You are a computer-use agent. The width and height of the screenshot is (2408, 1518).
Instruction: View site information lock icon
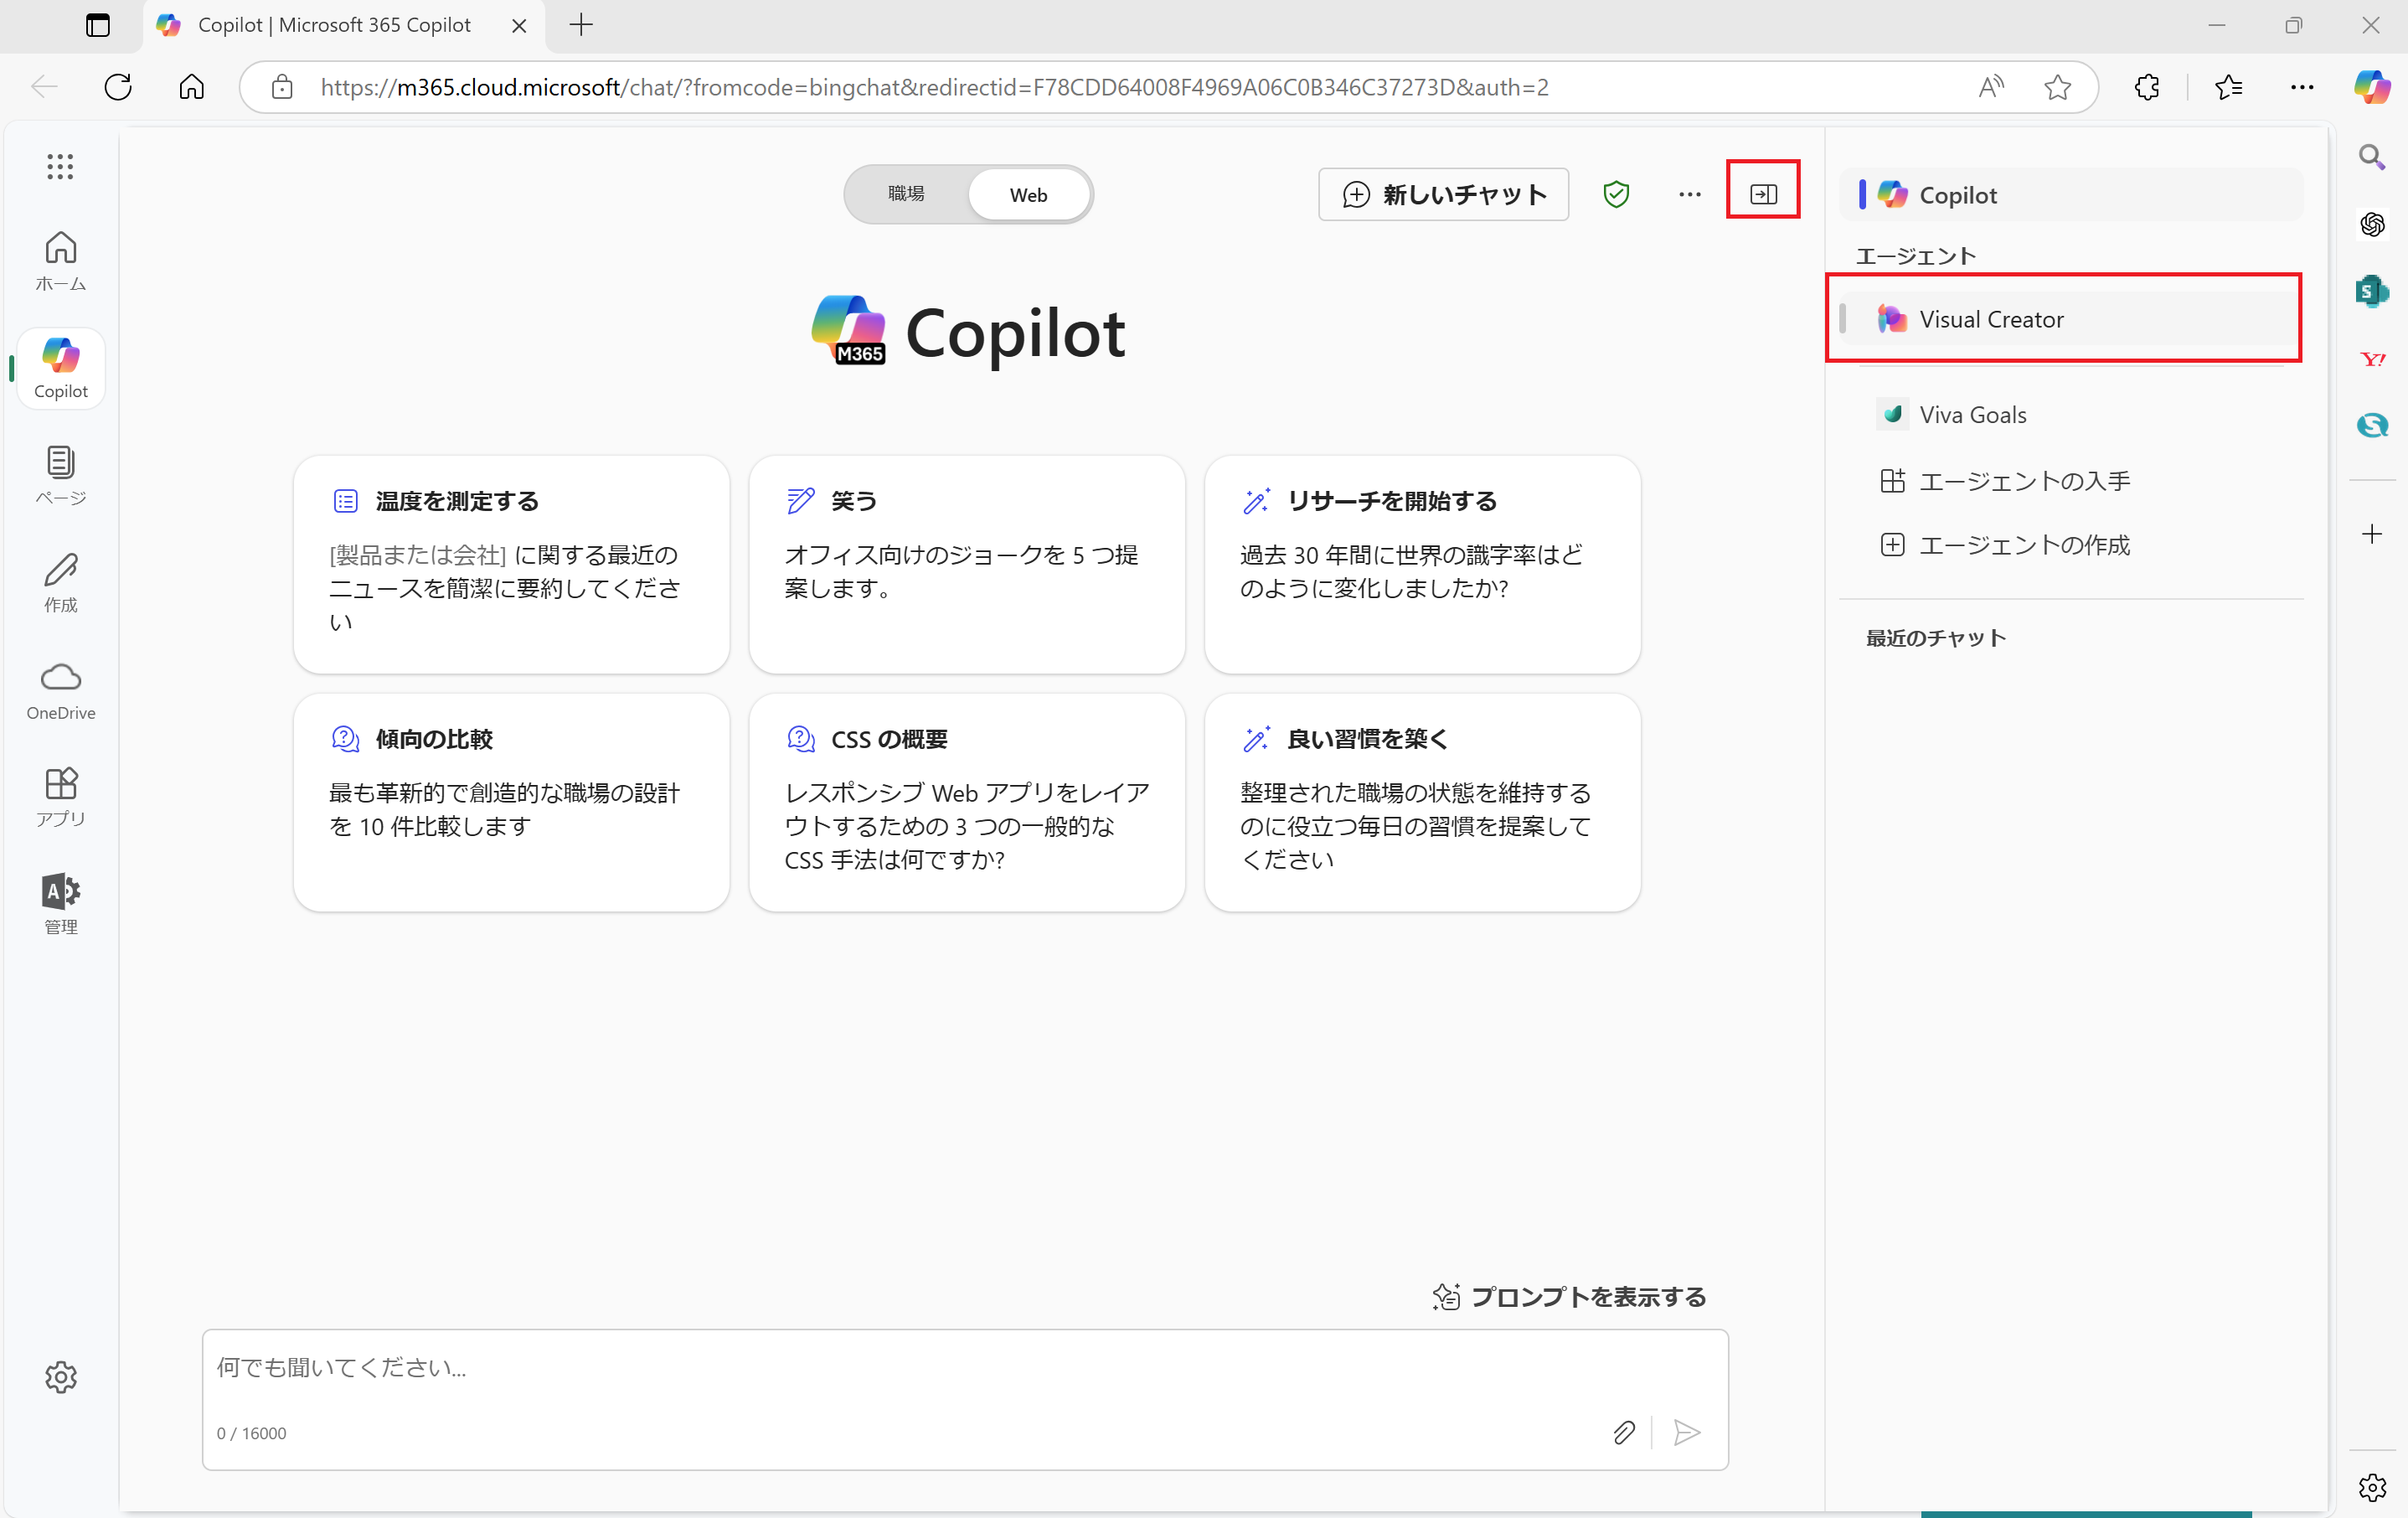pos(282,87)
